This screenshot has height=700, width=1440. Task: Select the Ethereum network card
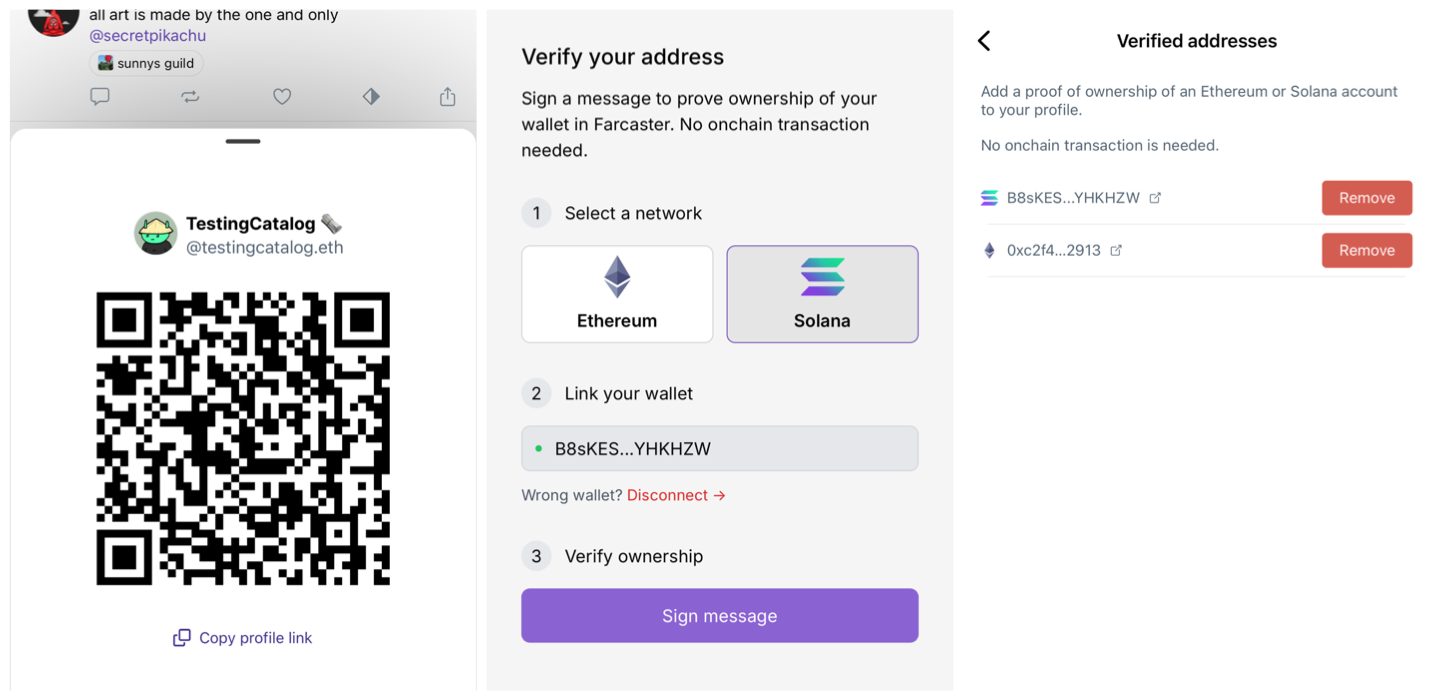pos(617,294)
